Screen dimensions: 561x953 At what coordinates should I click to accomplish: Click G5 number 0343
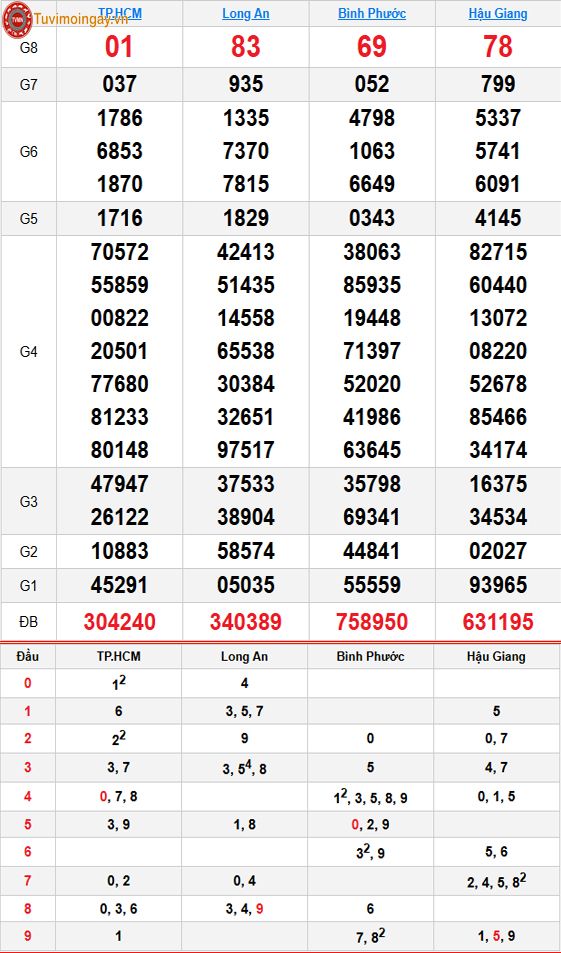pos(372,218)
